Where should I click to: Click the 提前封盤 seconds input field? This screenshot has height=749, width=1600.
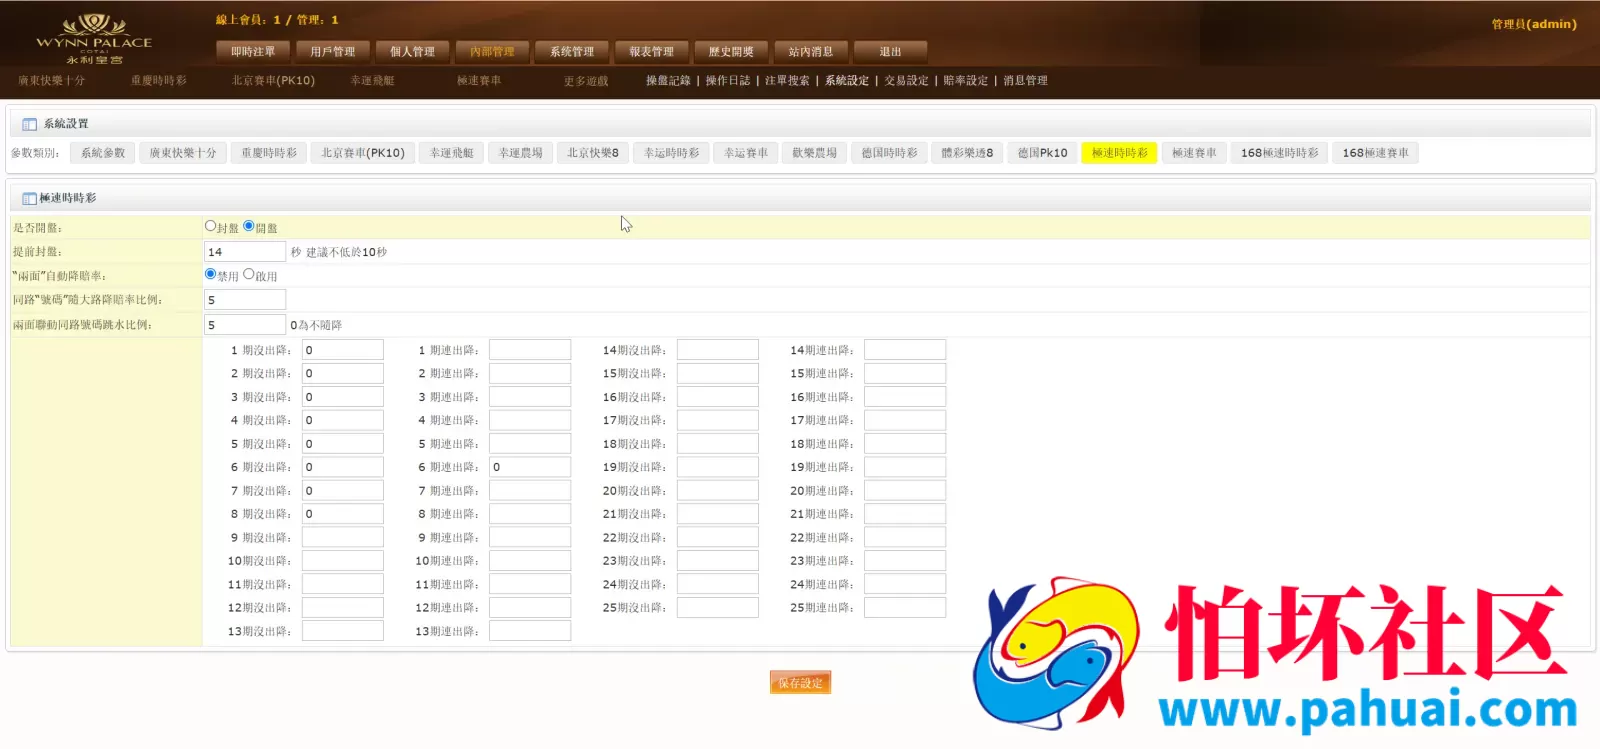245,252
